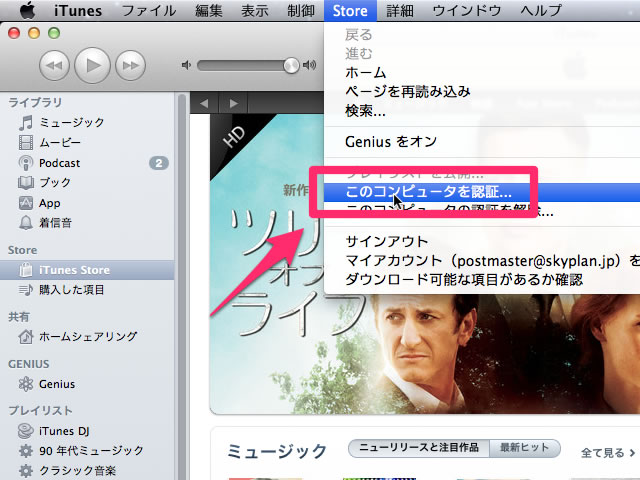Image resolution: width=640 pixels, height=480 pixels.
Task: Click the green window zoom button
Action: tap(54, 33)
